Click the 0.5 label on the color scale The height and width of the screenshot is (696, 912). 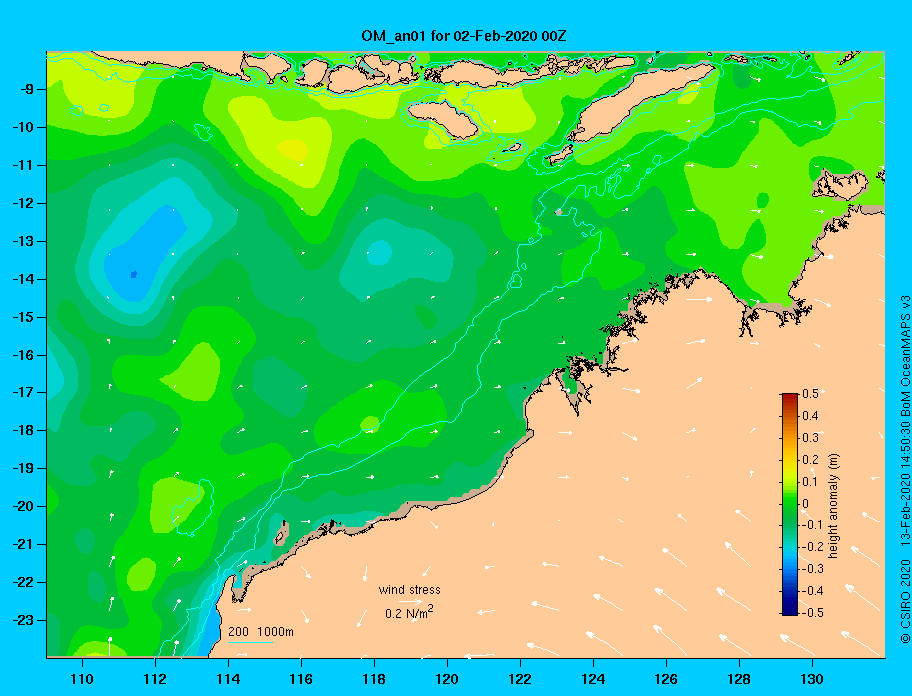click(810, 394)
